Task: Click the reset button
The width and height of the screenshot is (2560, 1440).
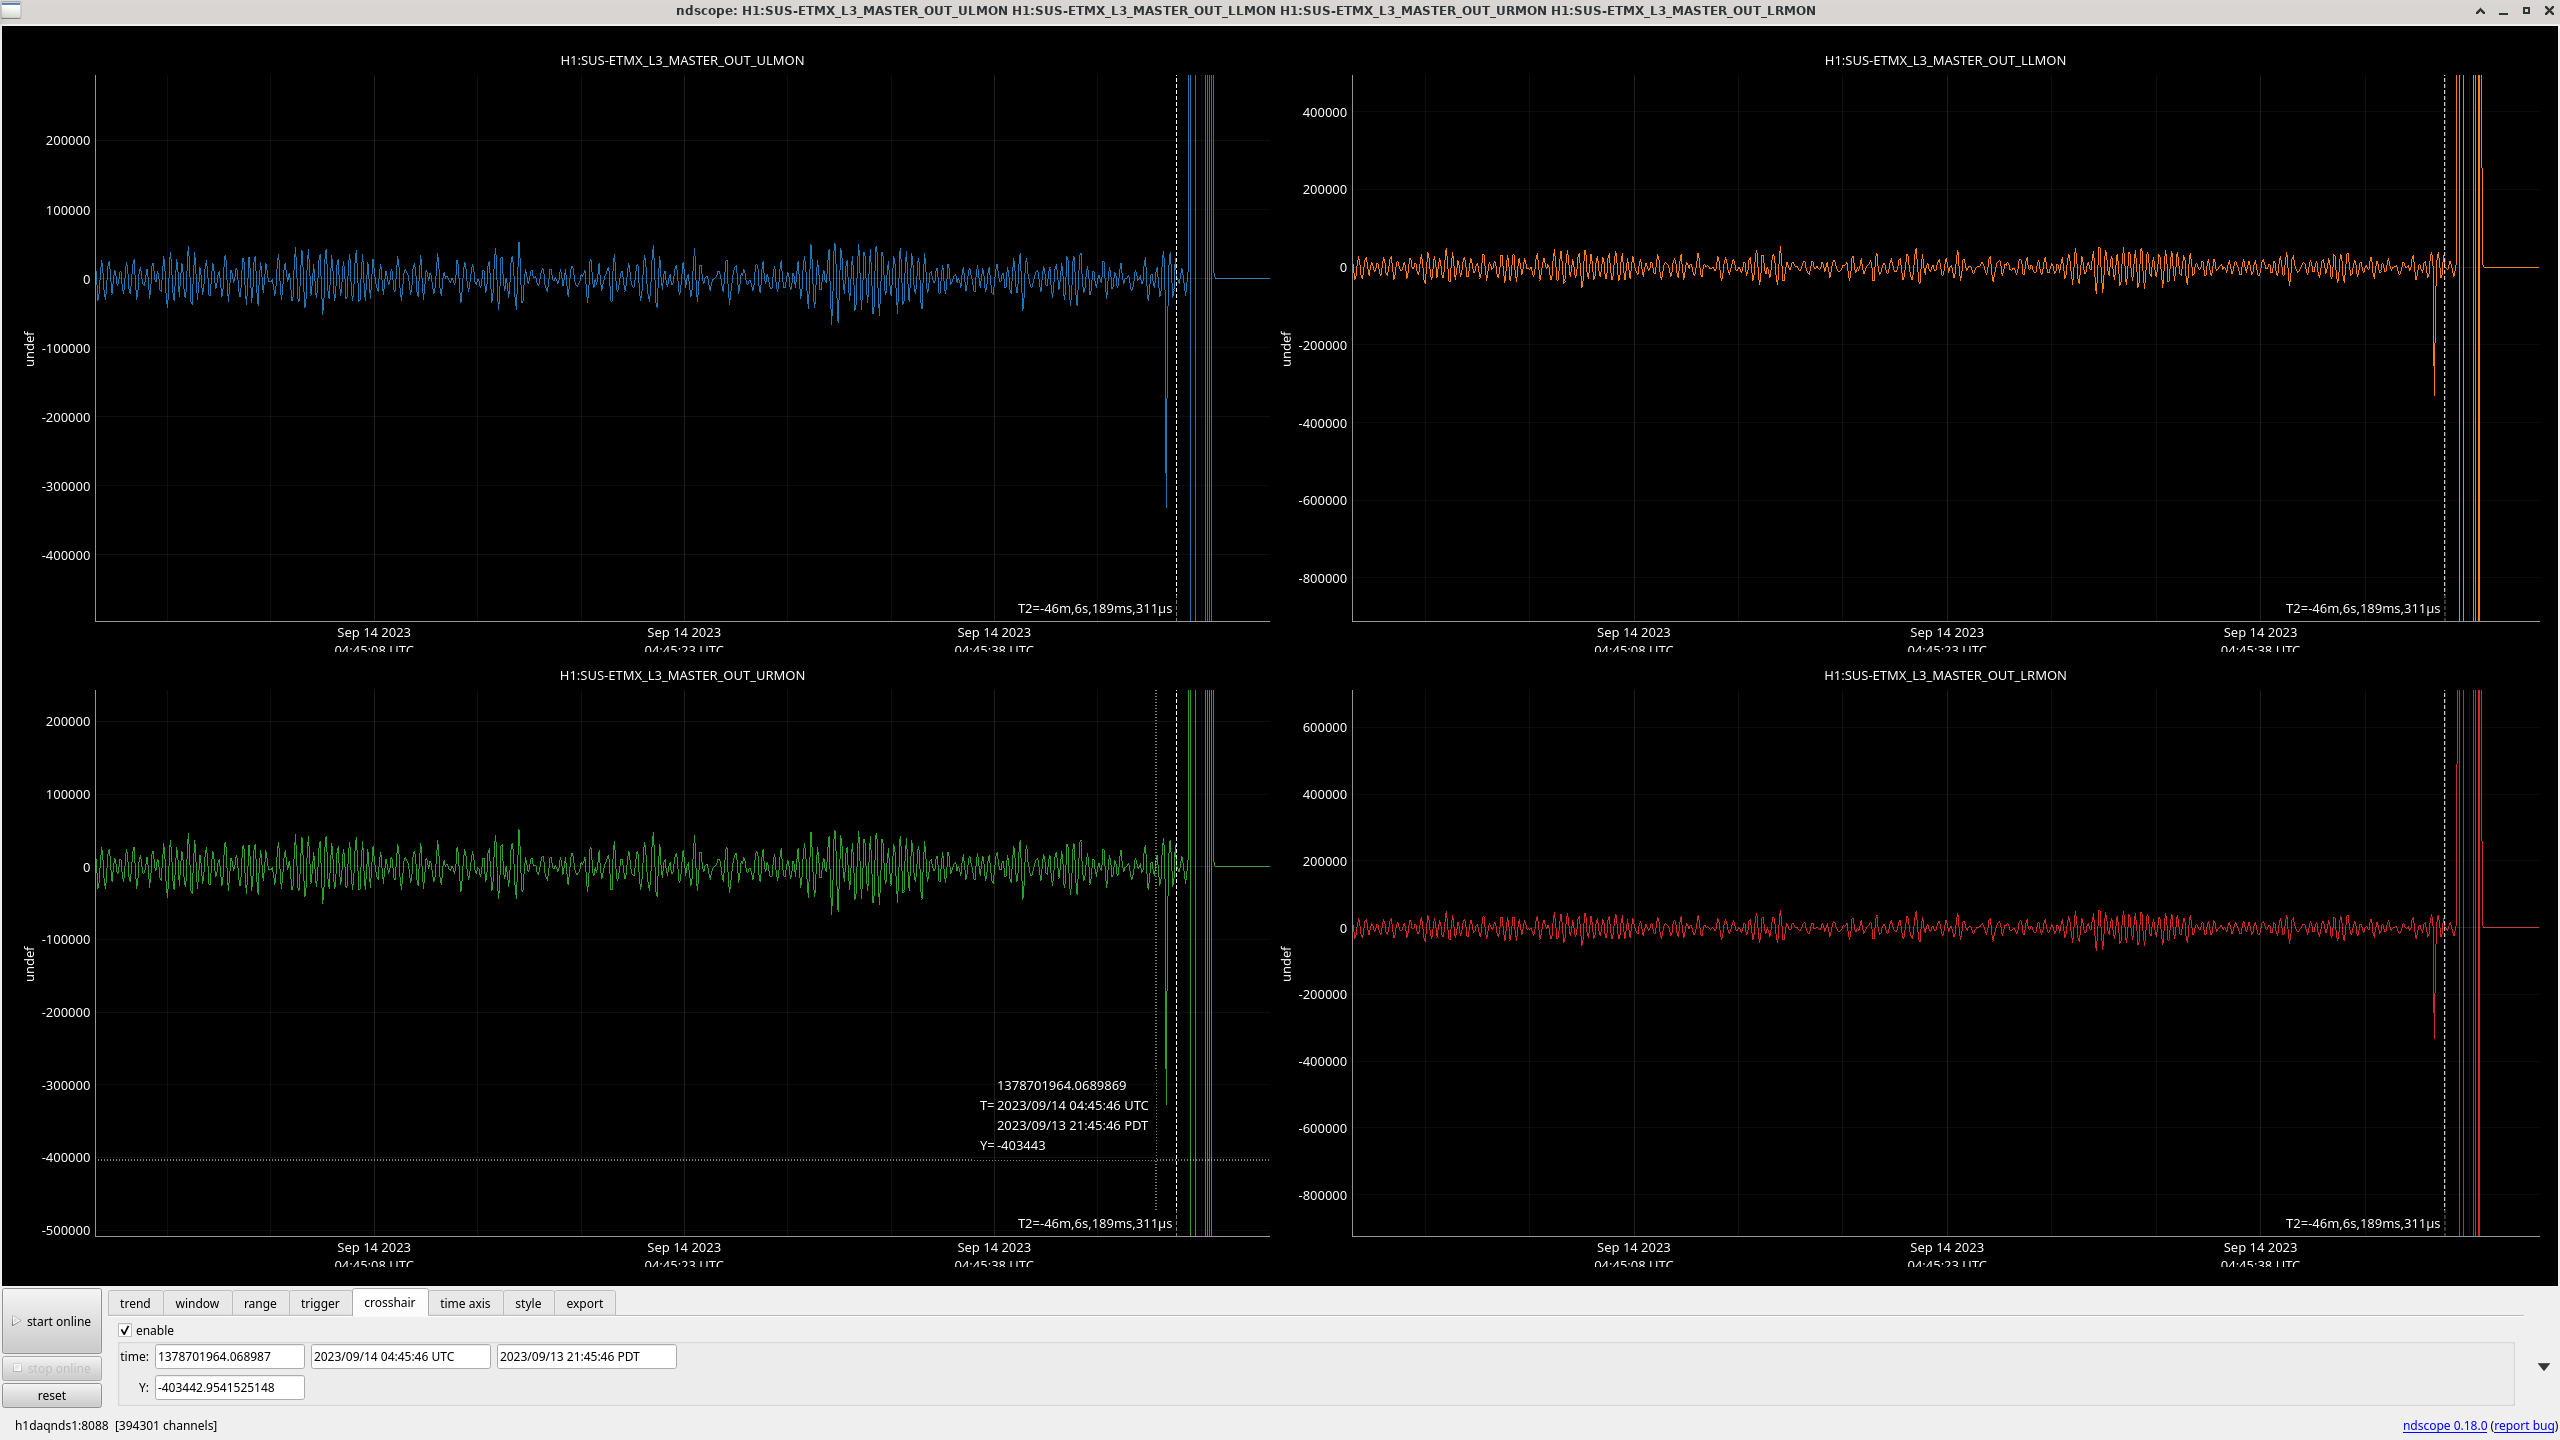Action: point(52,1395)
